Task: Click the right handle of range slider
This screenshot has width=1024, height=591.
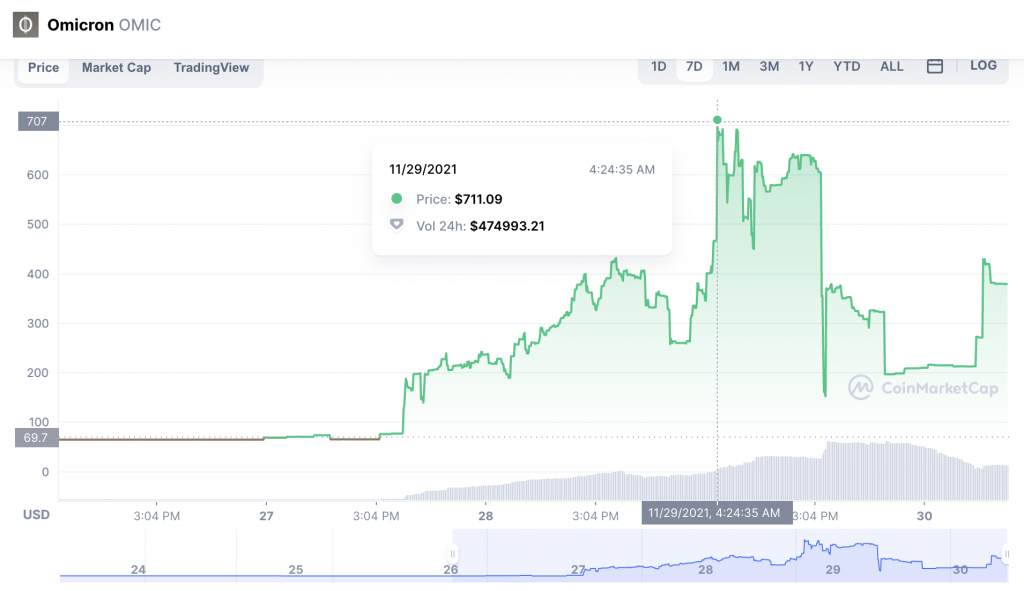Action: click(x=1008, y=552)
